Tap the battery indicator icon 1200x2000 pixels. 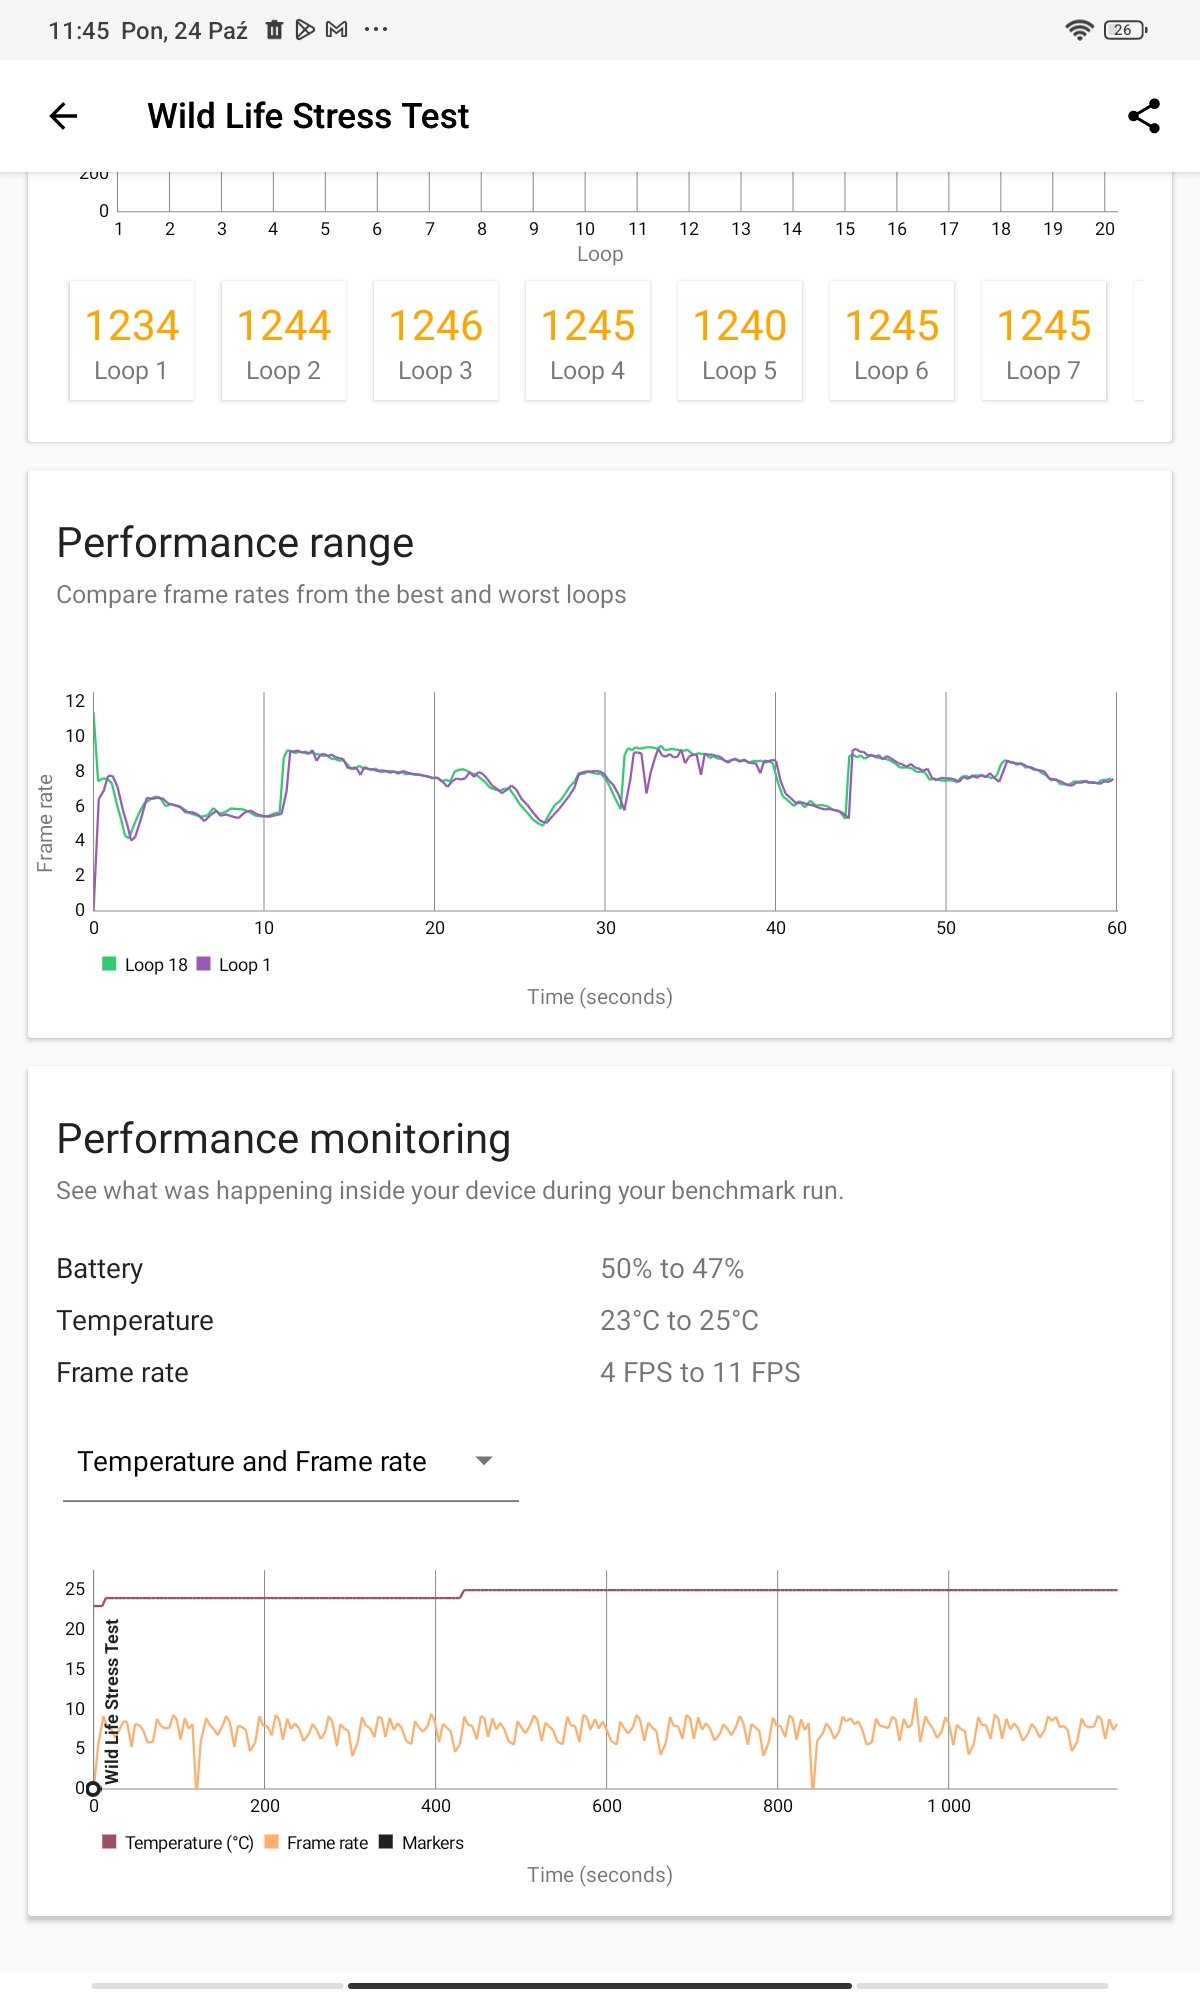point(1125,30)
